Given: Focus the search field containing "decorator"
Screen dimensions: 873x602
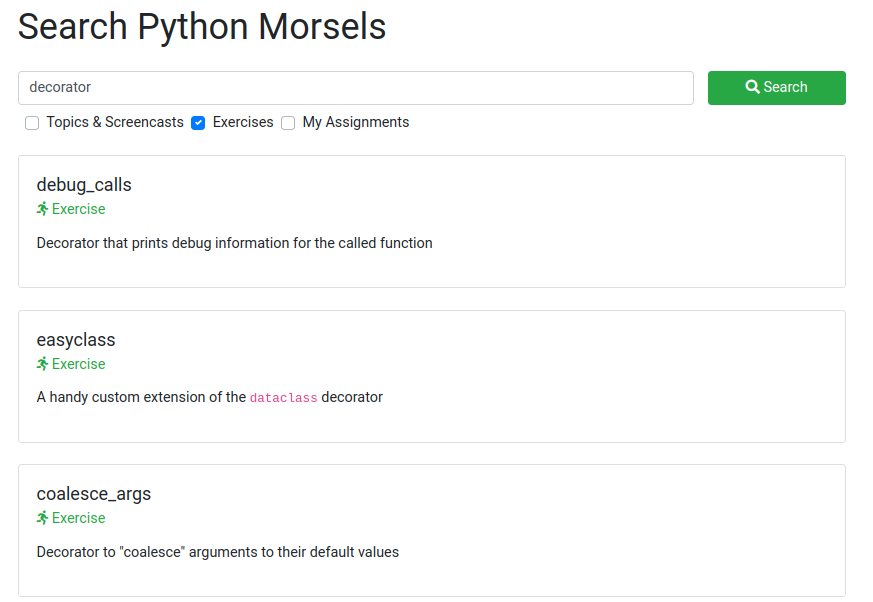Looking at the screenshot, I should pyautogui.click(x=355, y=88).
